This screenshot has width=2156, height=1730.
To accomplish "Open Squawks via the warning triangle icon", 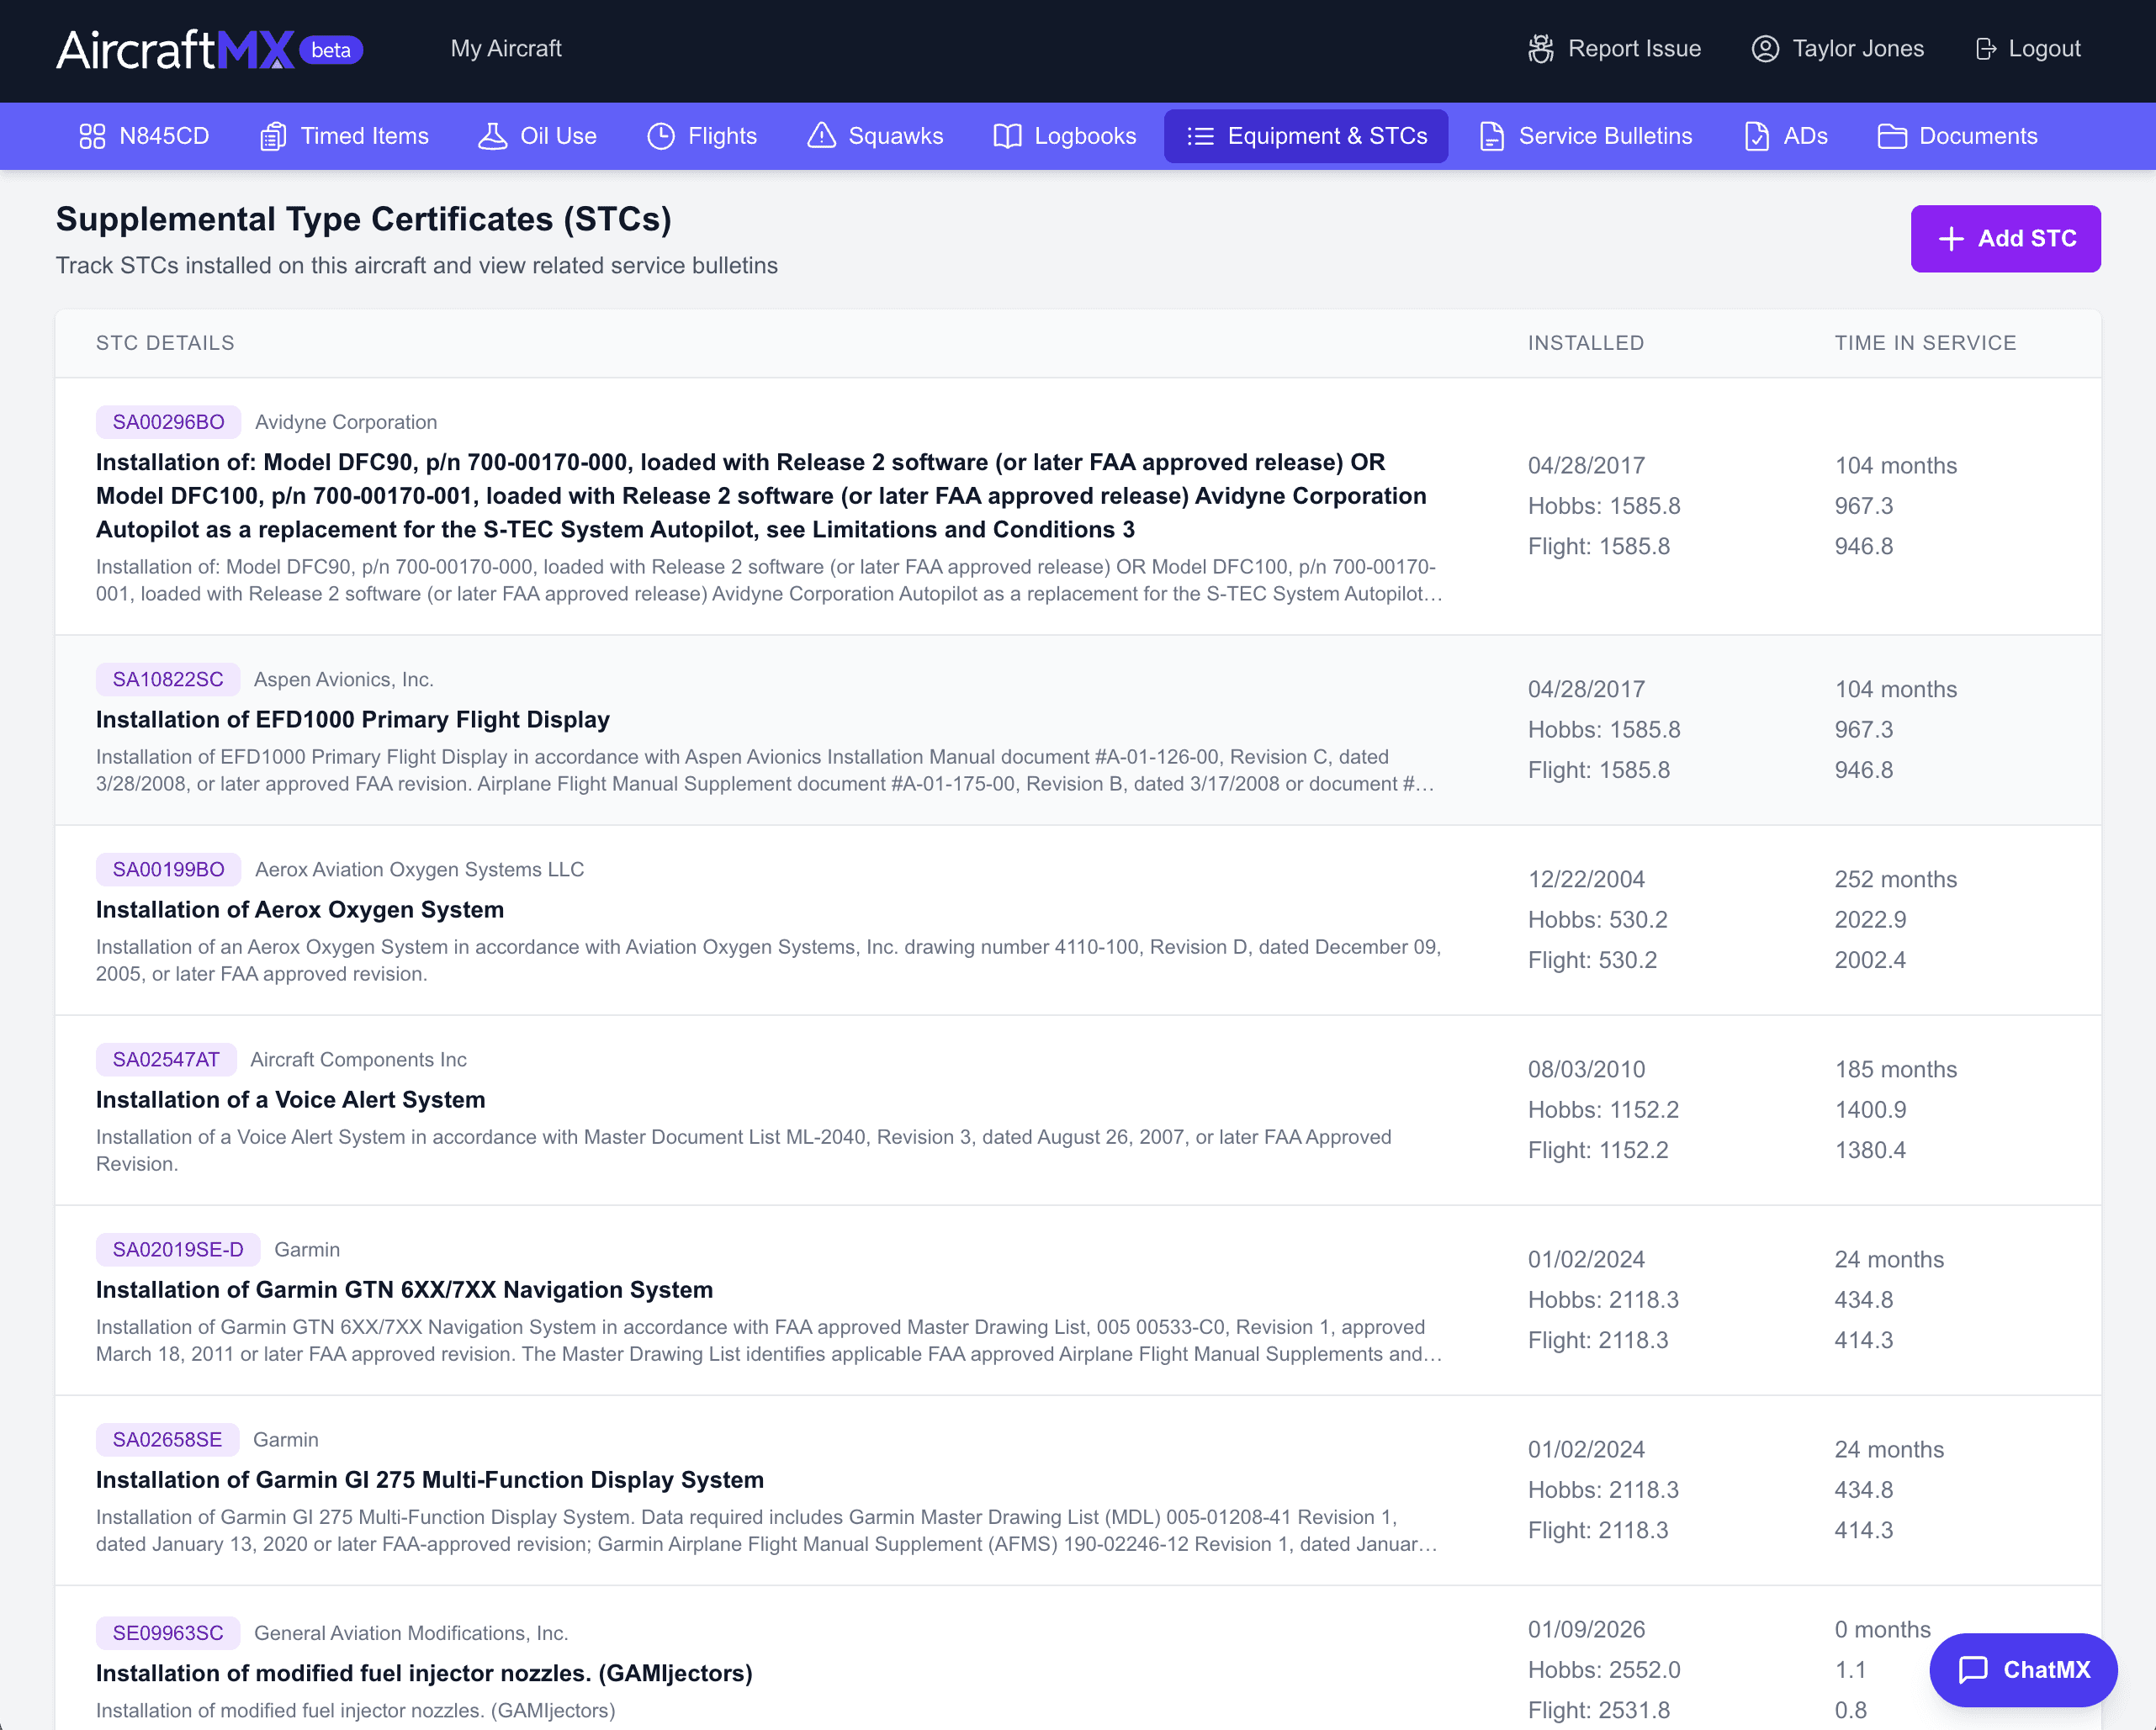I will pos(821,136).
